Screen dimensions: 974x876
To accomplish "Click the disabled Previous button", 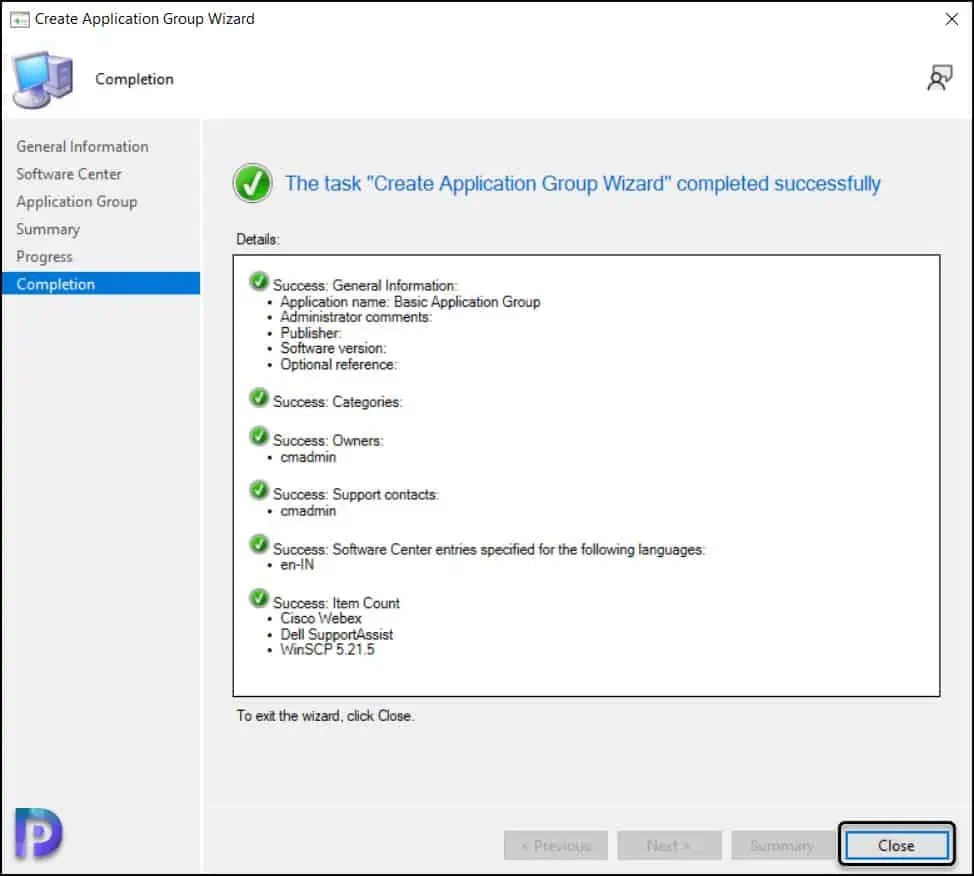I will point(556,845).
